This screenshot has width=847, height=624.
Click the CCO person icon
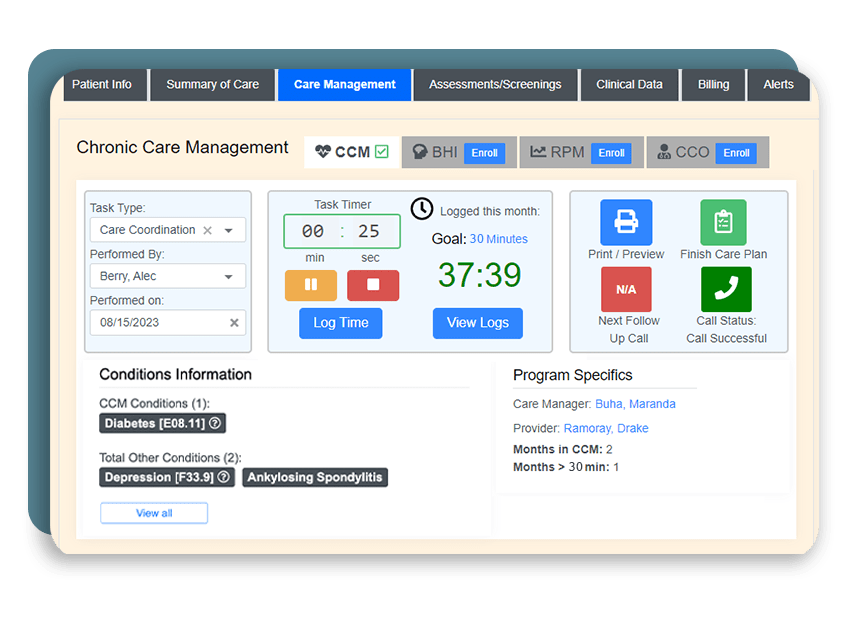[665, 152]
